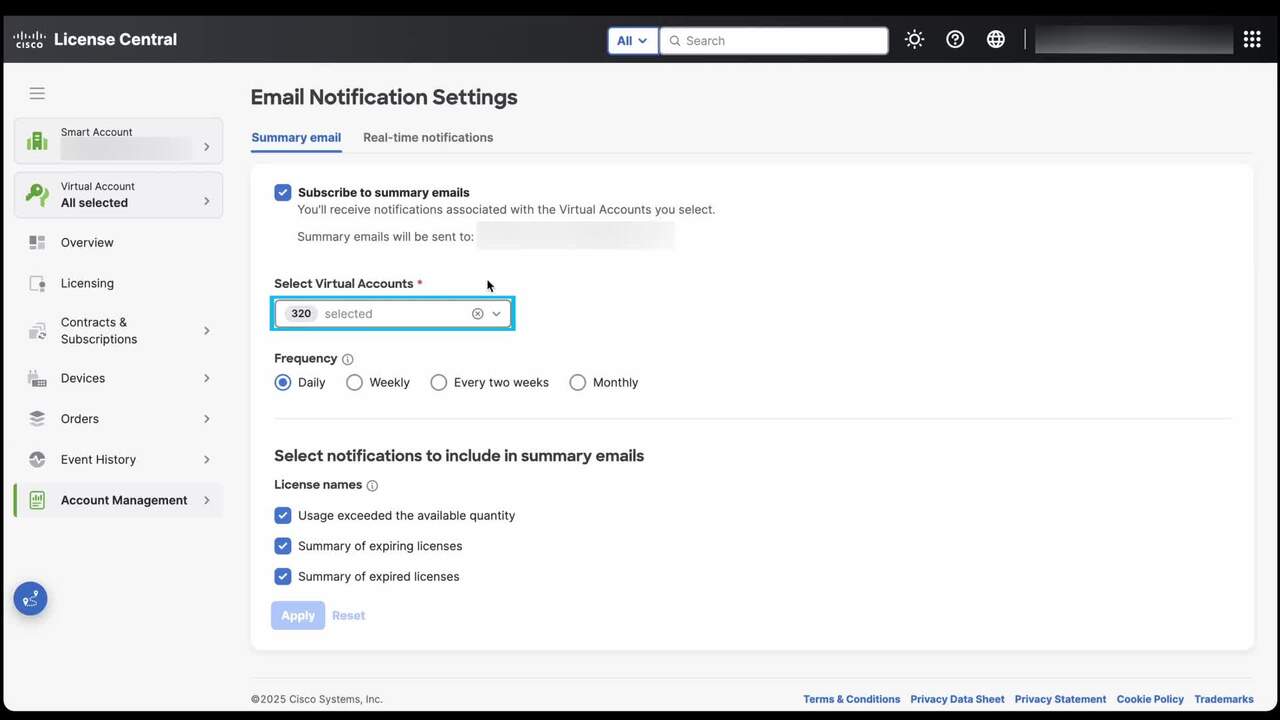Open the Select Virtual Accounts dropdown

tap(496, 314)
